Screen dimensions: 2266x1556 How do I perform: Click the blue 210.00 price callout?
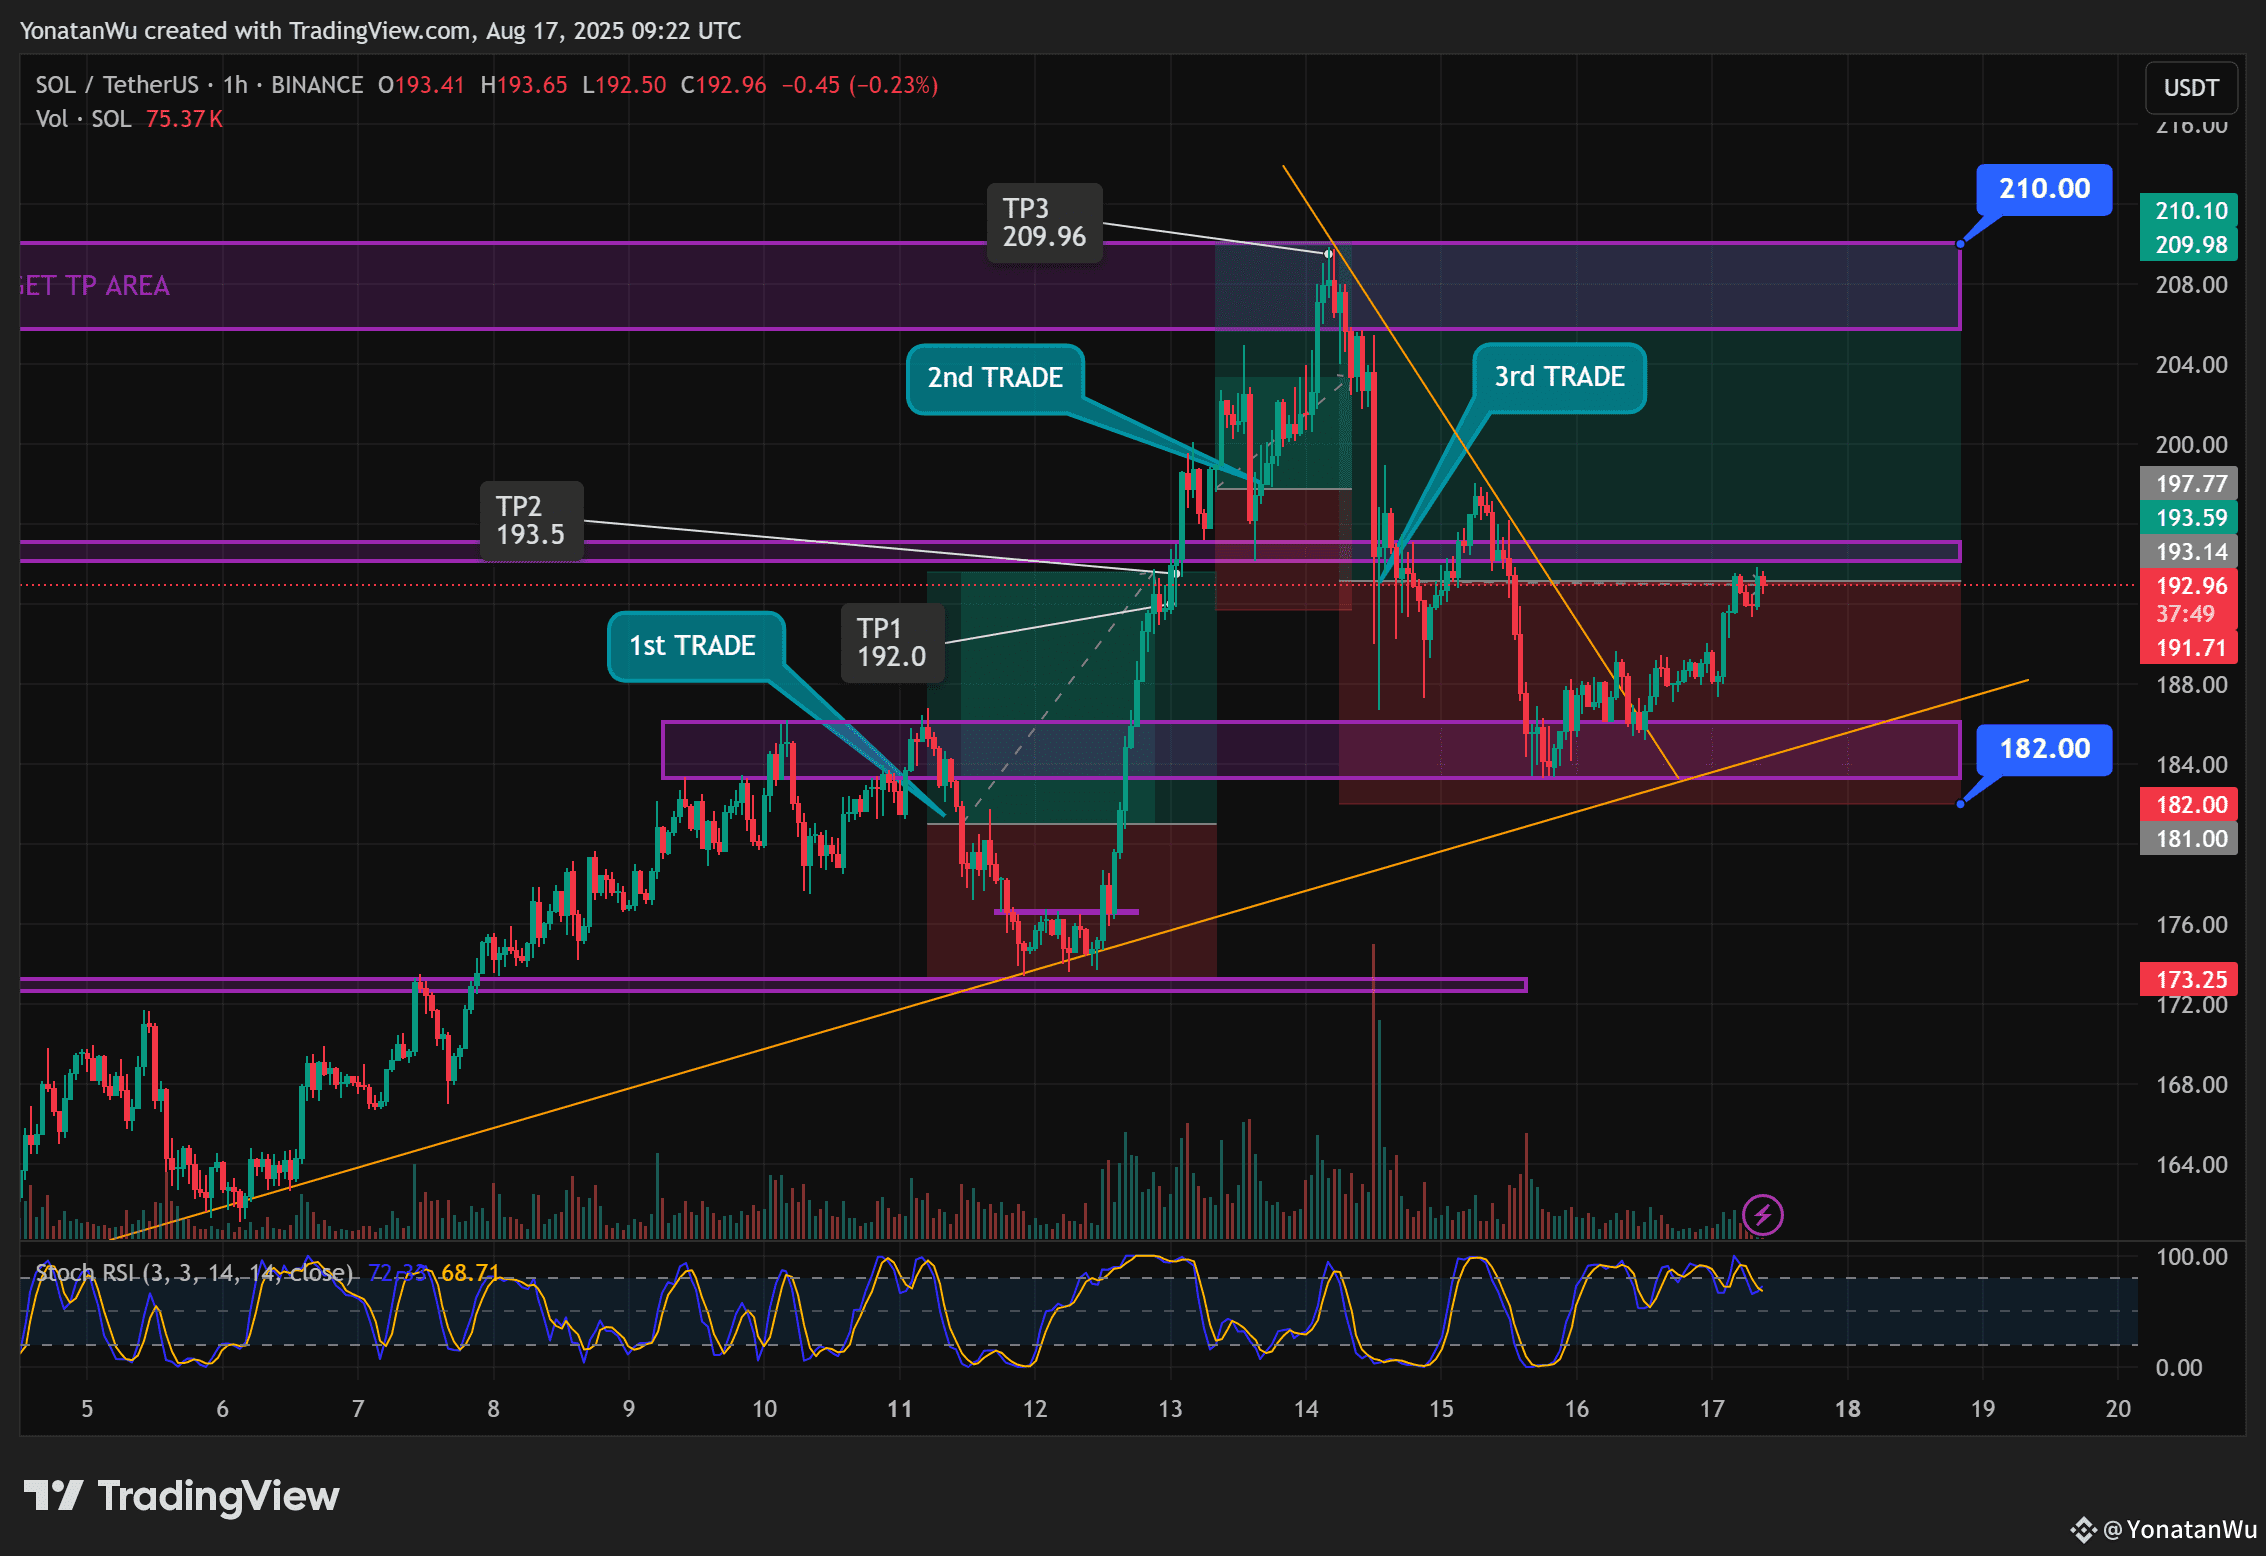point(2044,189)
